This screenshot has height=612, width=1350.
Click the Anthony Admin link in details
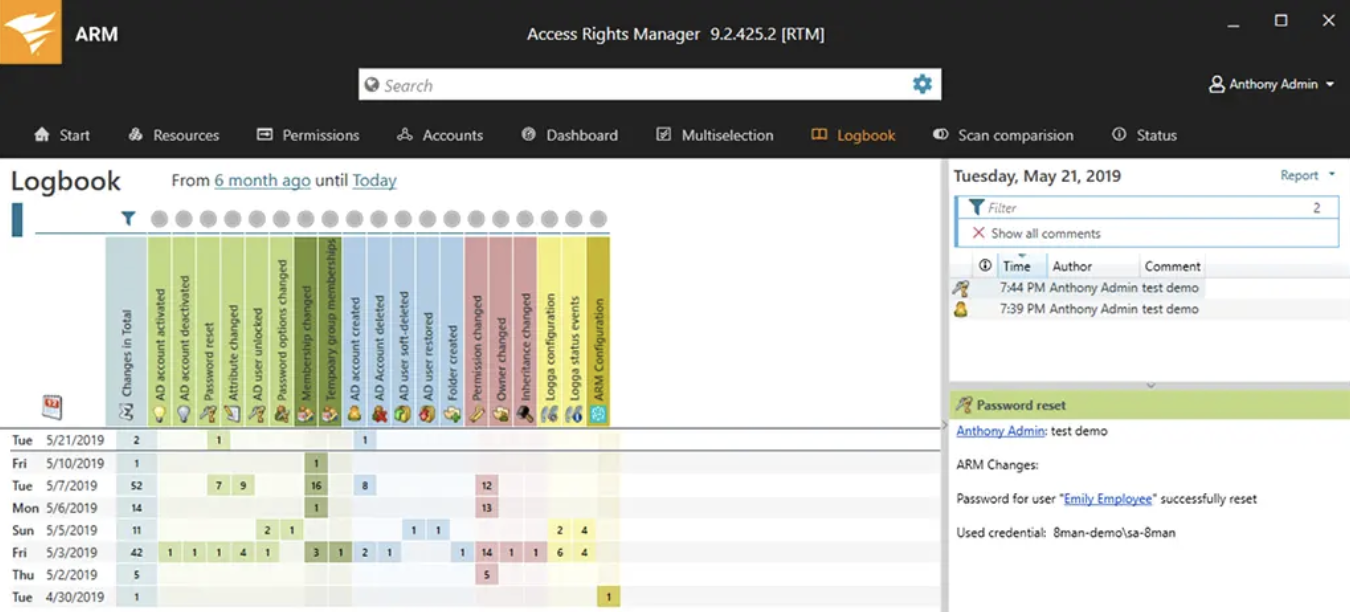1000,431
